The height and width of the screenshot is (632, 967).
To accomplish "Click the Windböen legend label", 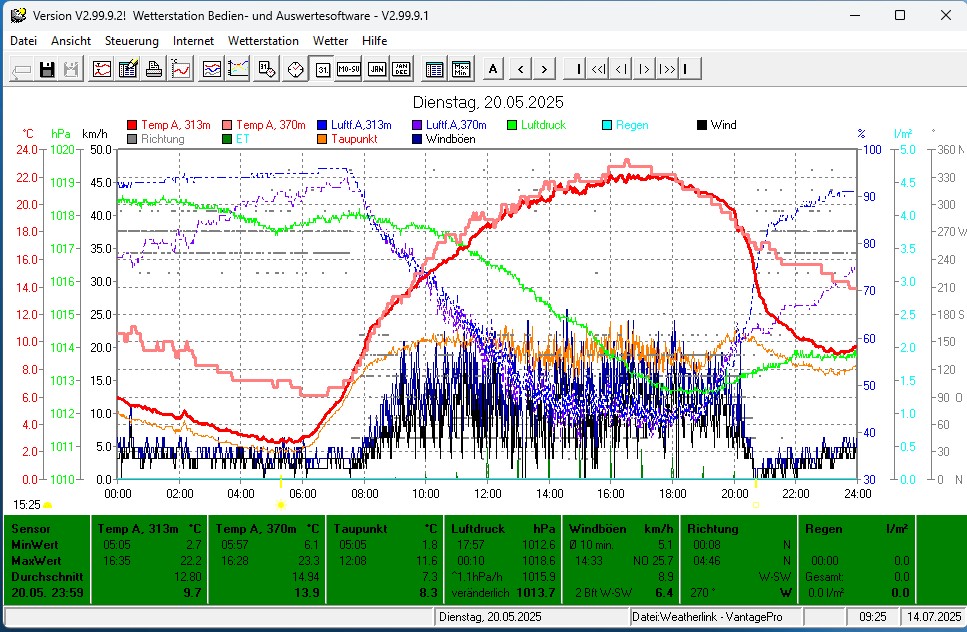I will (450, 139).
